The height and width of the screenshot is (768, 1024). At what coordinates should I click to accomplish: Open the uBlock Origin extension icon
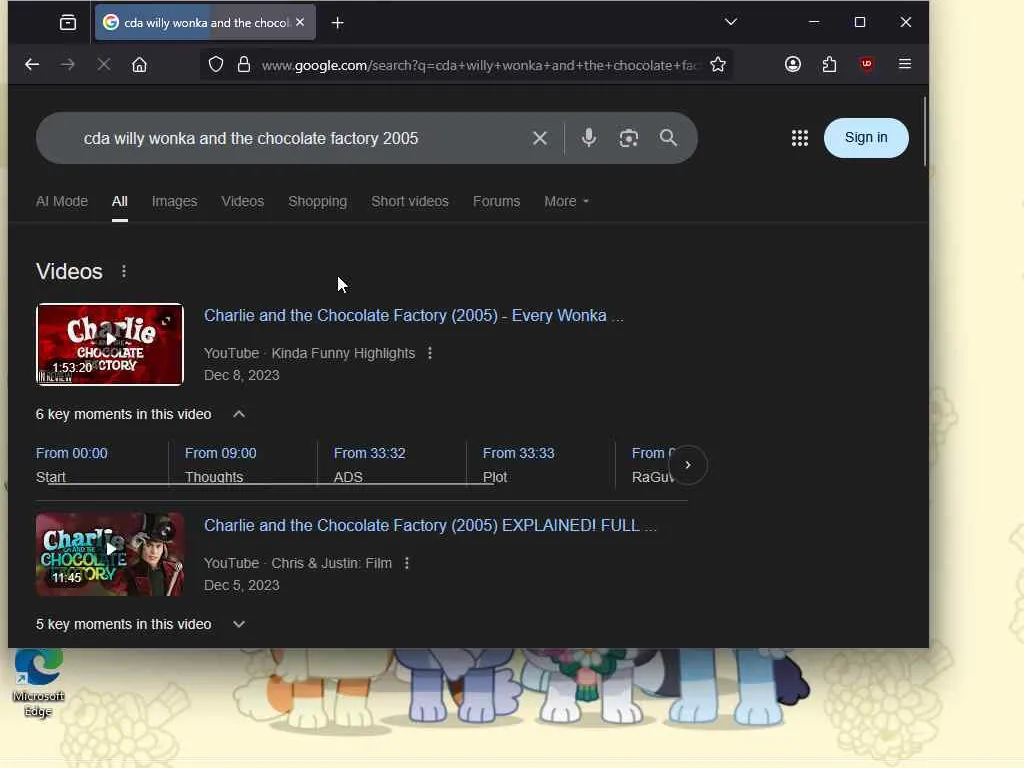click(867, 64)
